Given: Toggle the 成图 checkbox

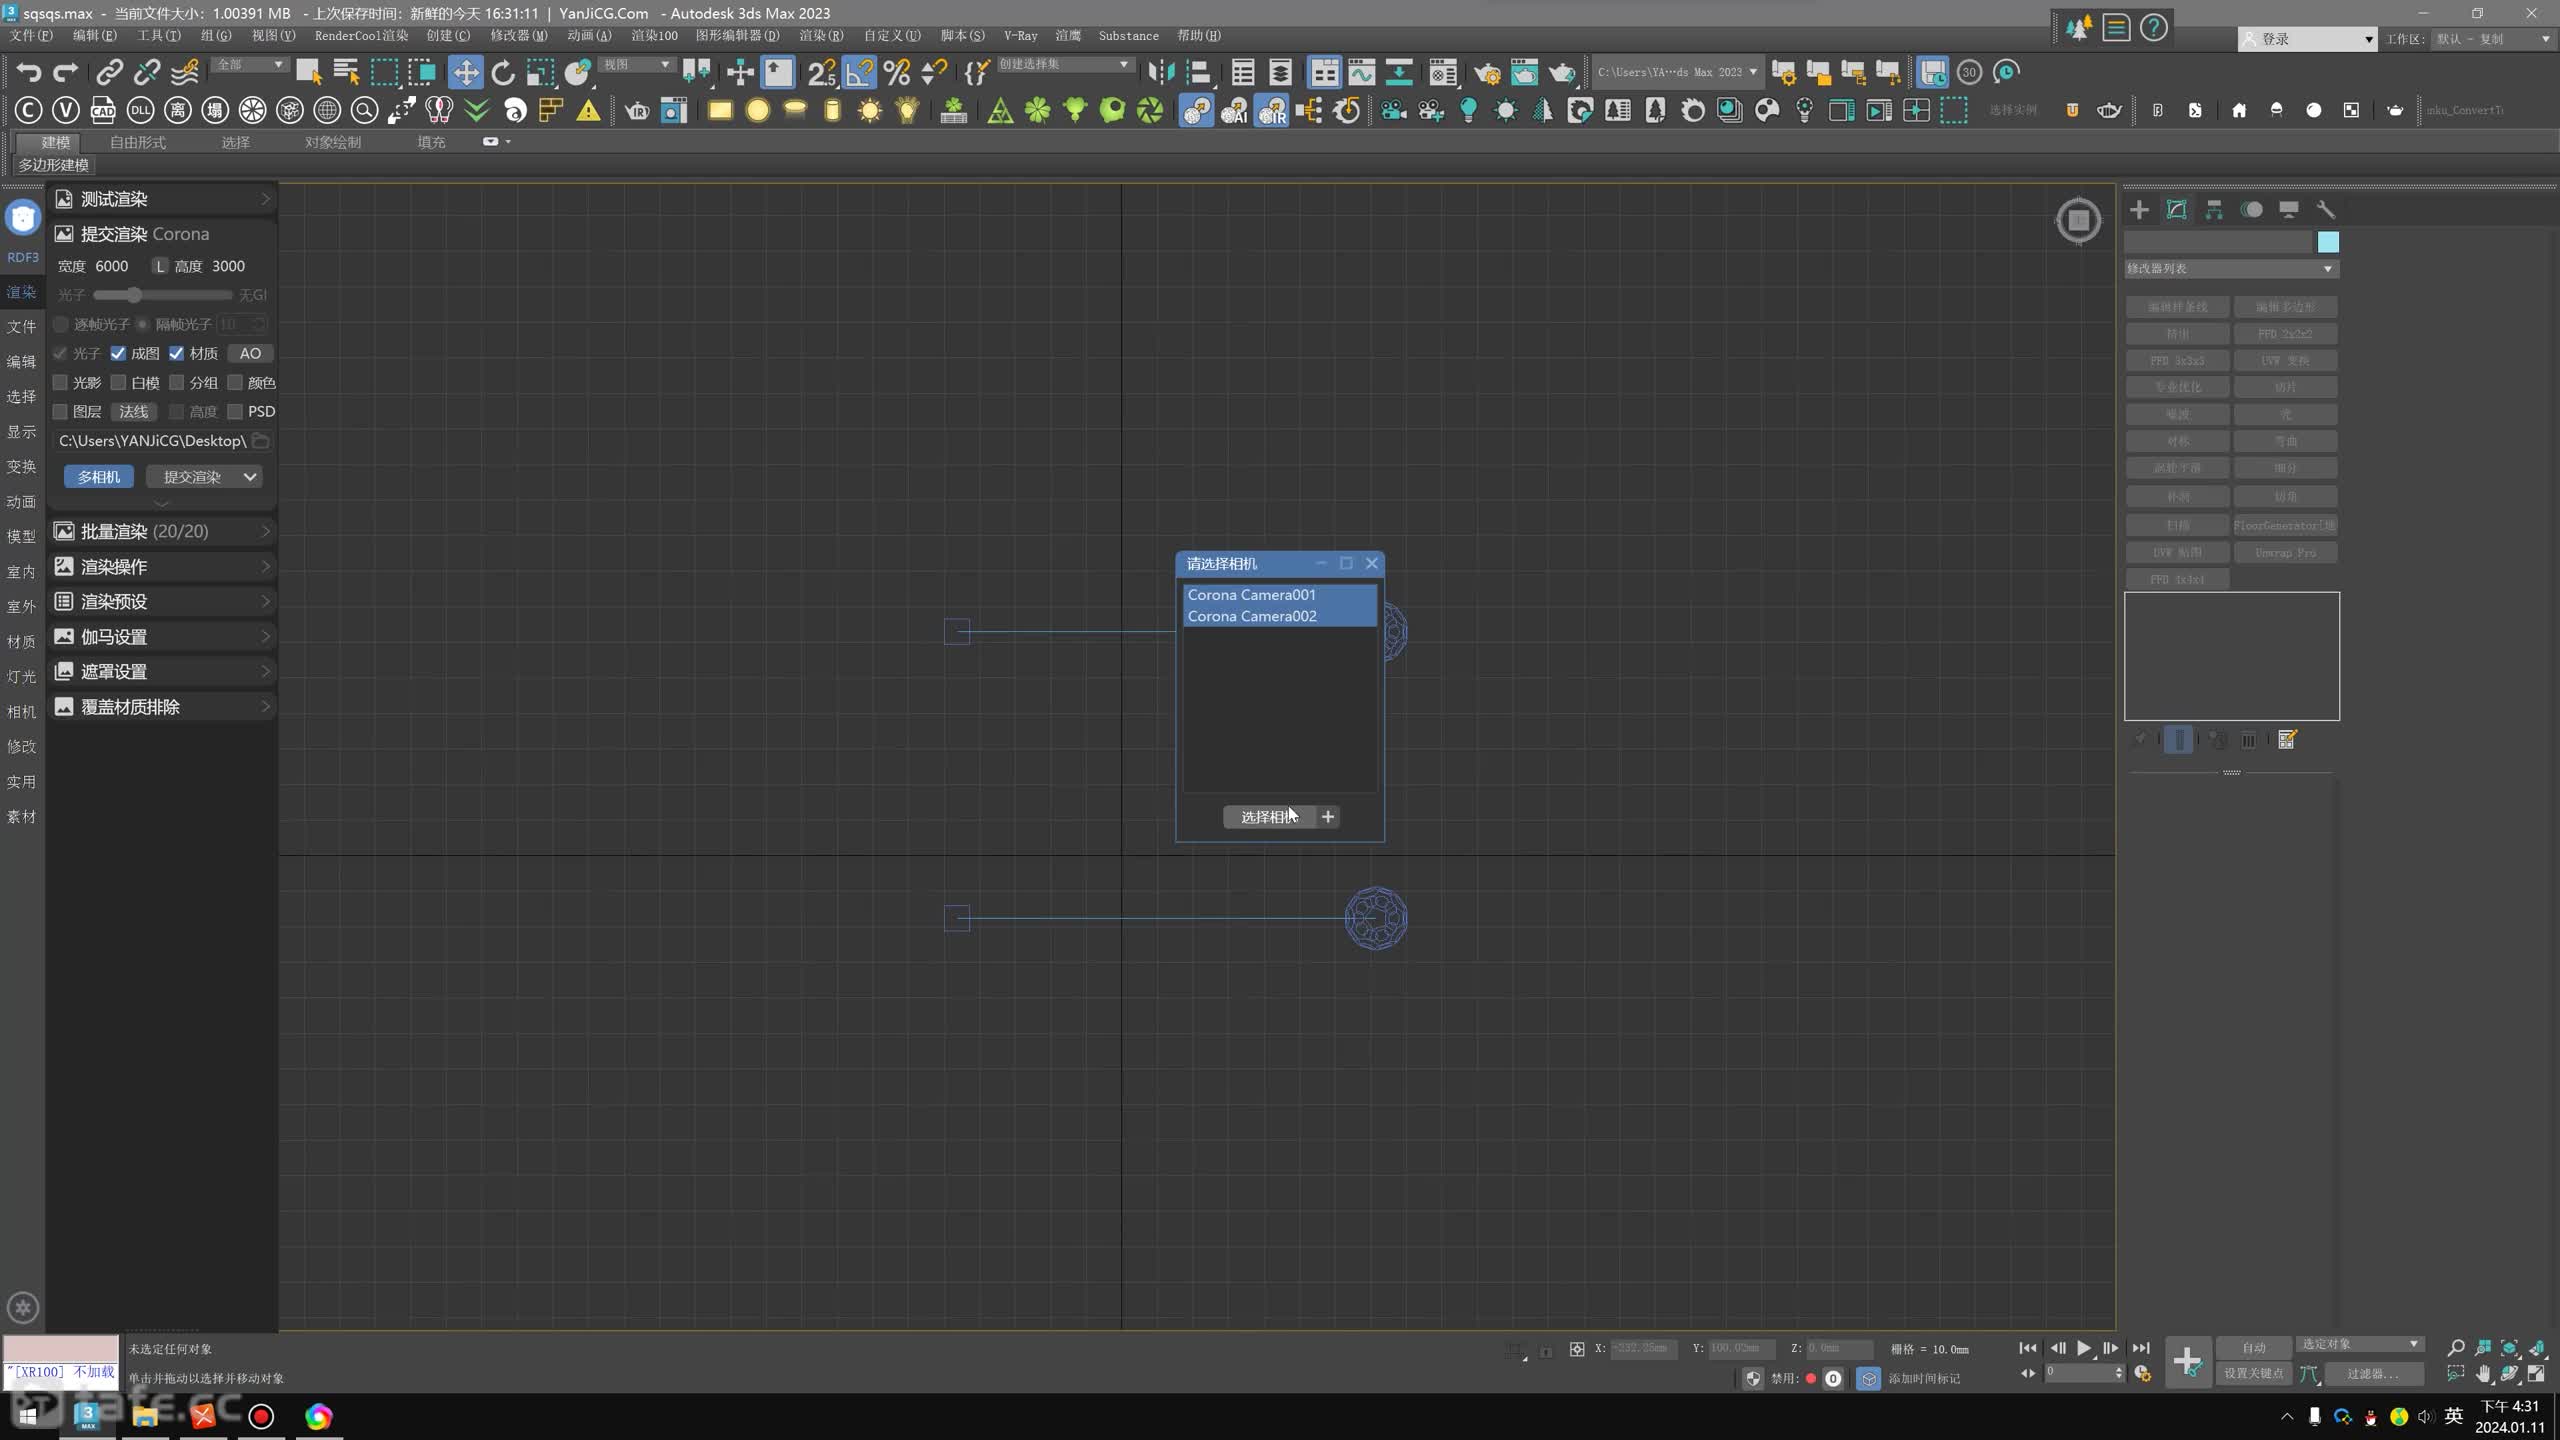Looking at the screenshot, I should (118, 353).
